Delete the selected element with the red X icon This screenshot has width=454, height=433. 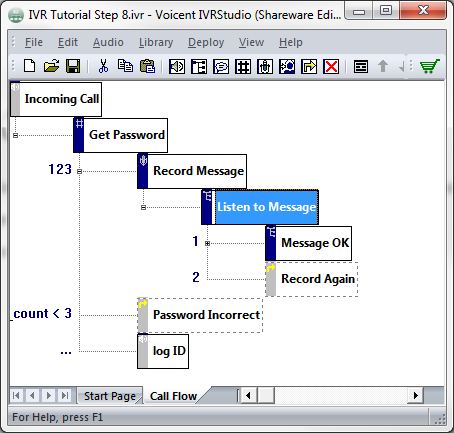pyautogui.click(x=331, y=66)
